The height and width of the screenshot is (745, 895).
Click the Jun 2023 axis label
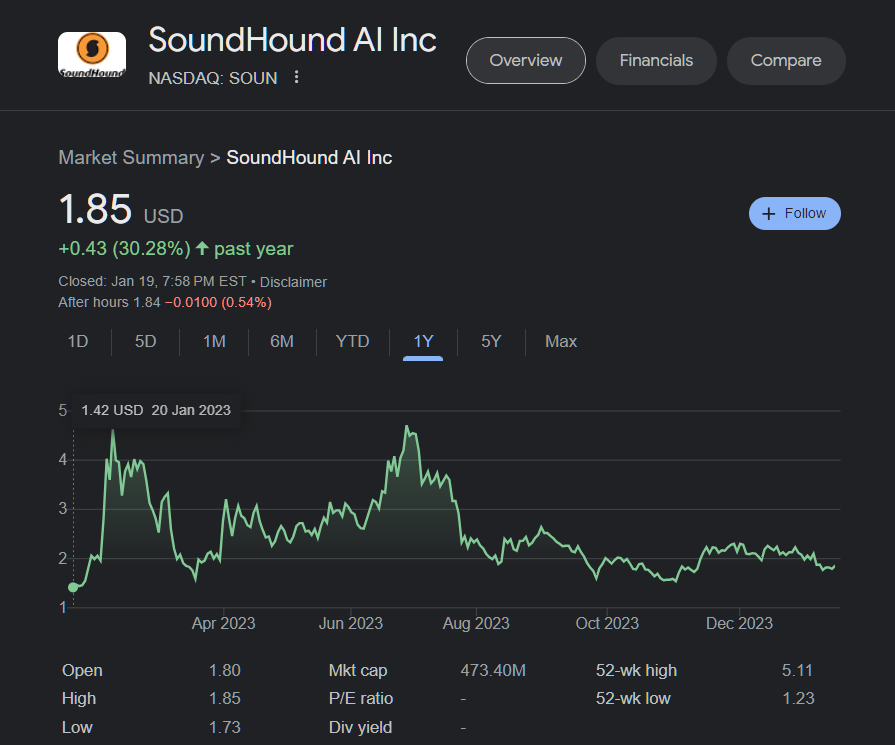350,623
